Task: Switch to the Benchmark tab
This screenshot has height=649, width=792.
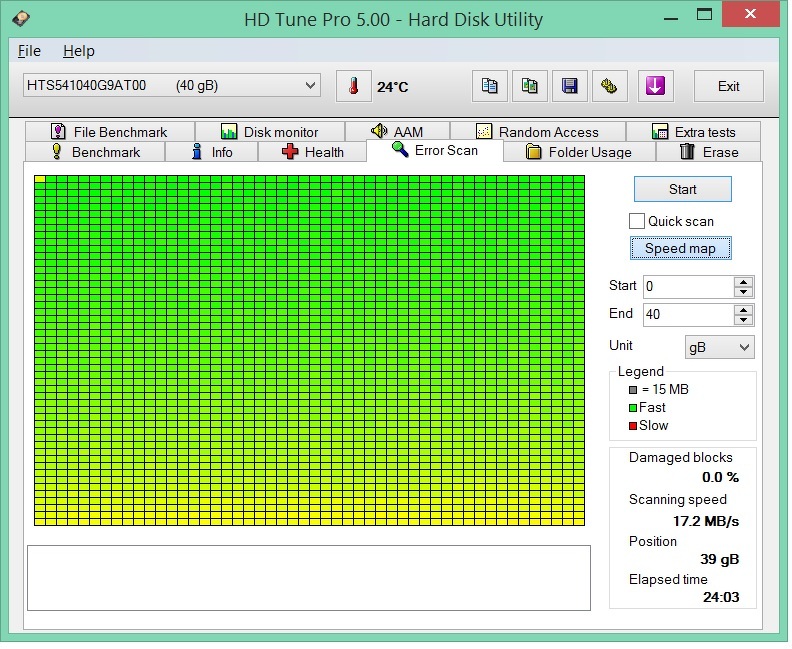Action: (x=95, y=152)
